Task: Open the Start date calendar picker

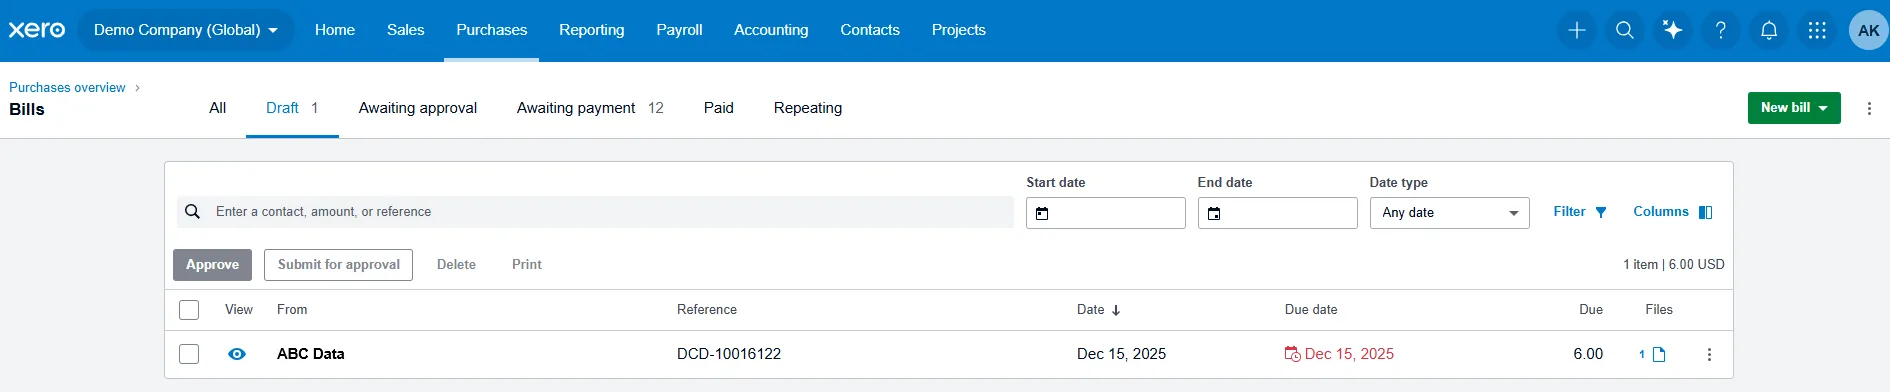Action: click(x=1042, y=213)
